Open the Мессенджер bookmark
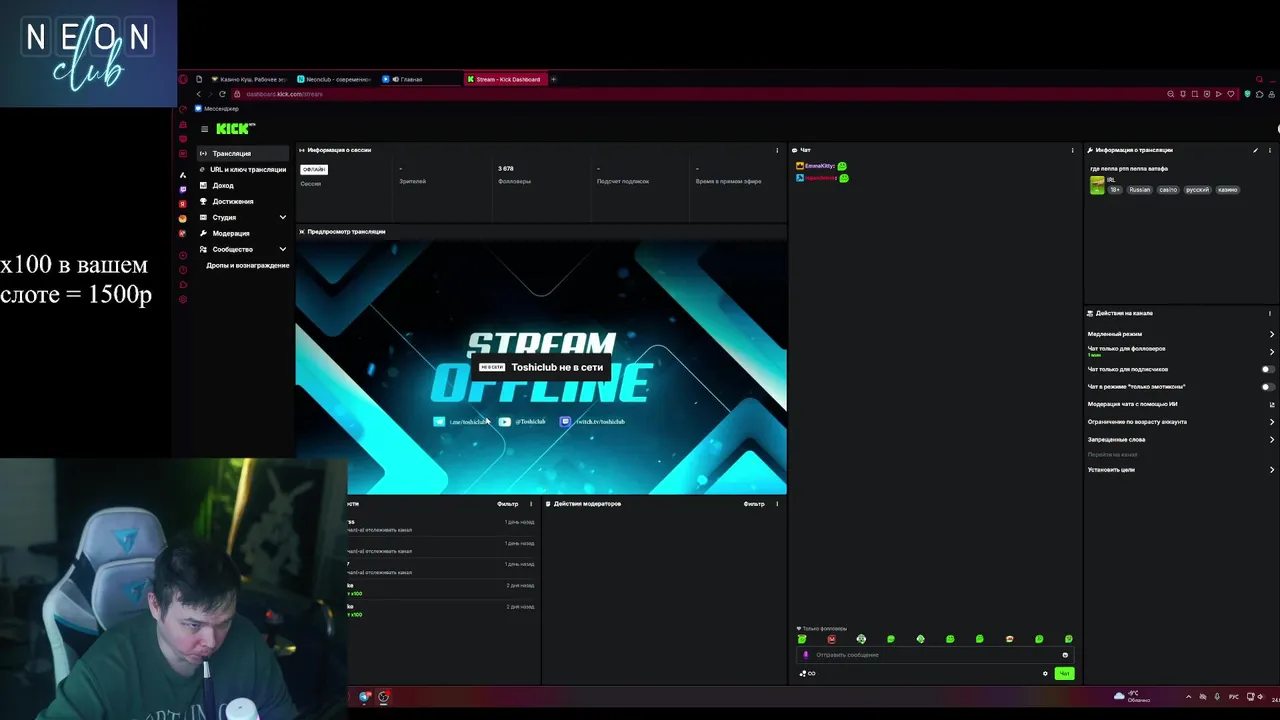Screen dimensions: 1280x720 [216, 108]
